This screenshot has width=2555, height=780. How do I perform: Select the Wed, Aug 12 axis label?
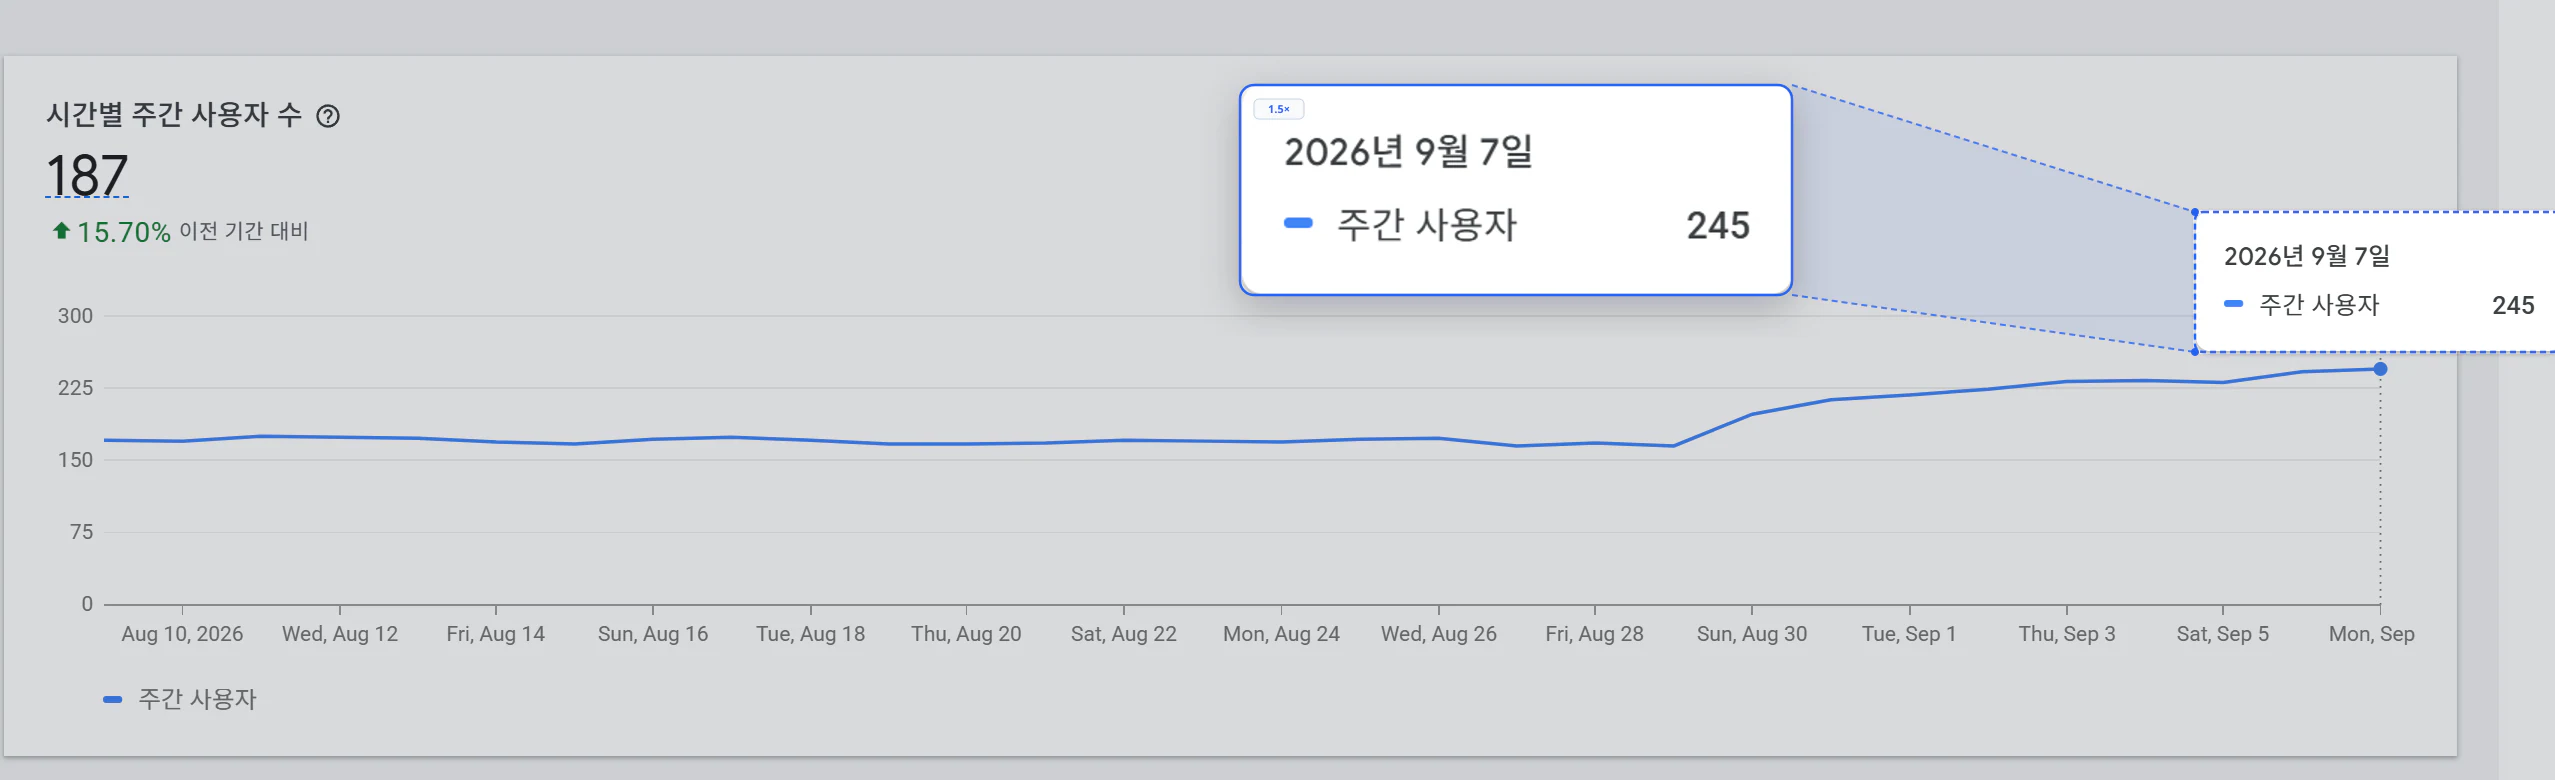[340, 634]
